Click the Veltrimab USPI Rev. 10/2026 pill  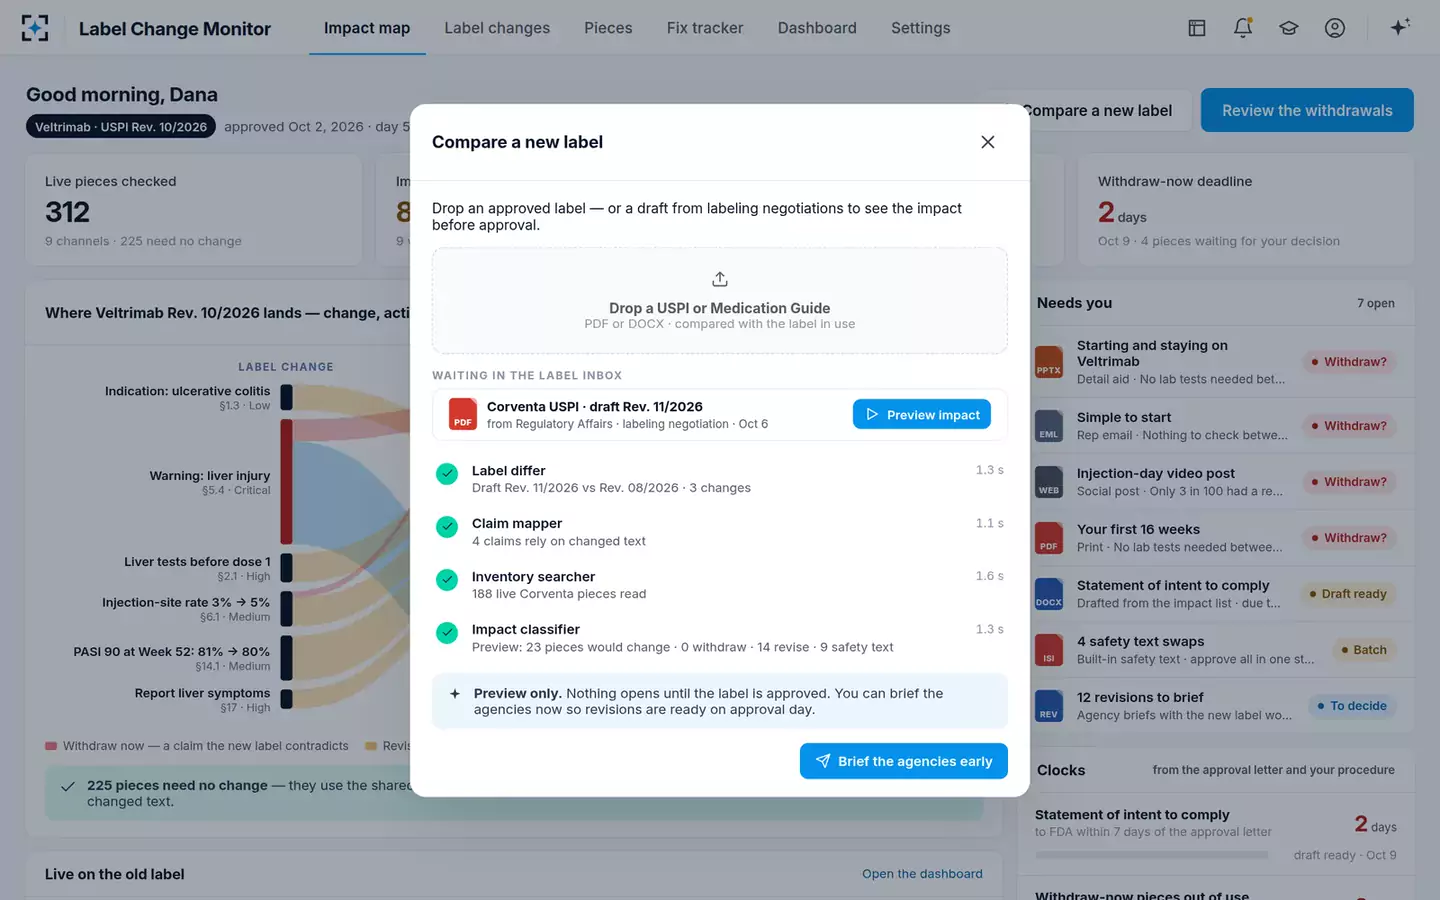(x=121, y=127)
